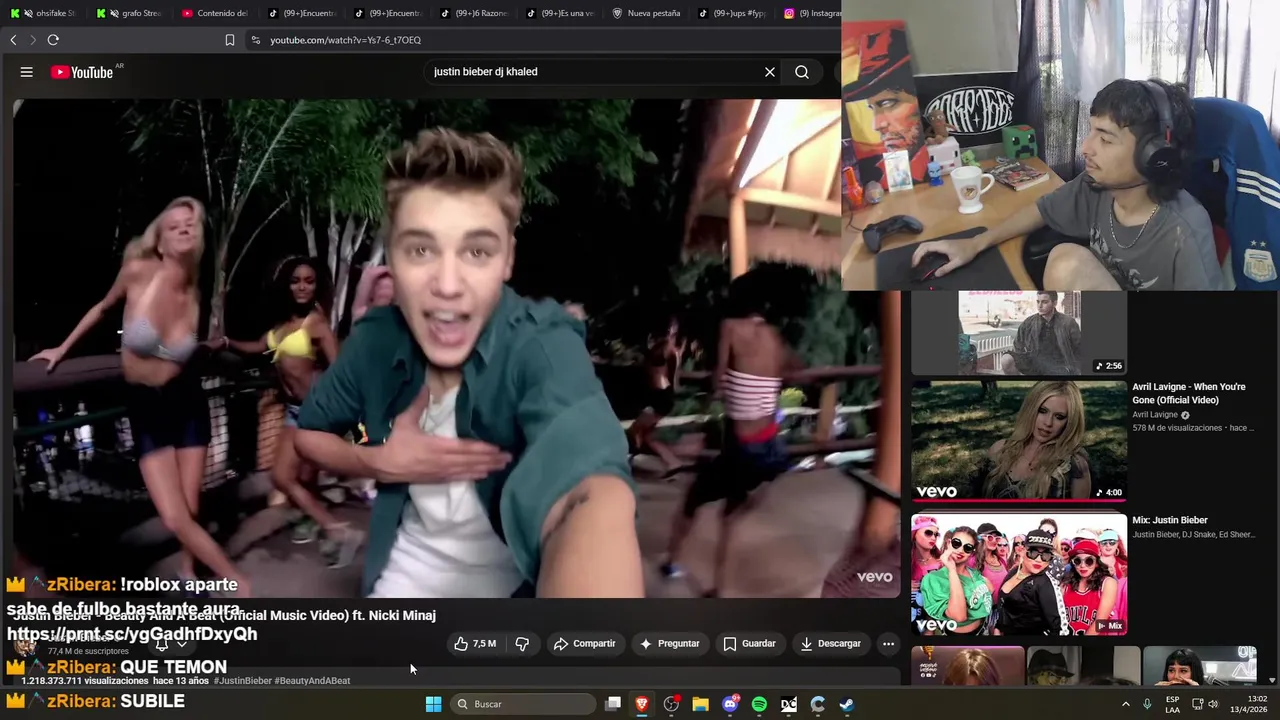This screenshot has width=1280, height=720.
Task: Open the blue C app on the taskbar
Action: point(818,704)
